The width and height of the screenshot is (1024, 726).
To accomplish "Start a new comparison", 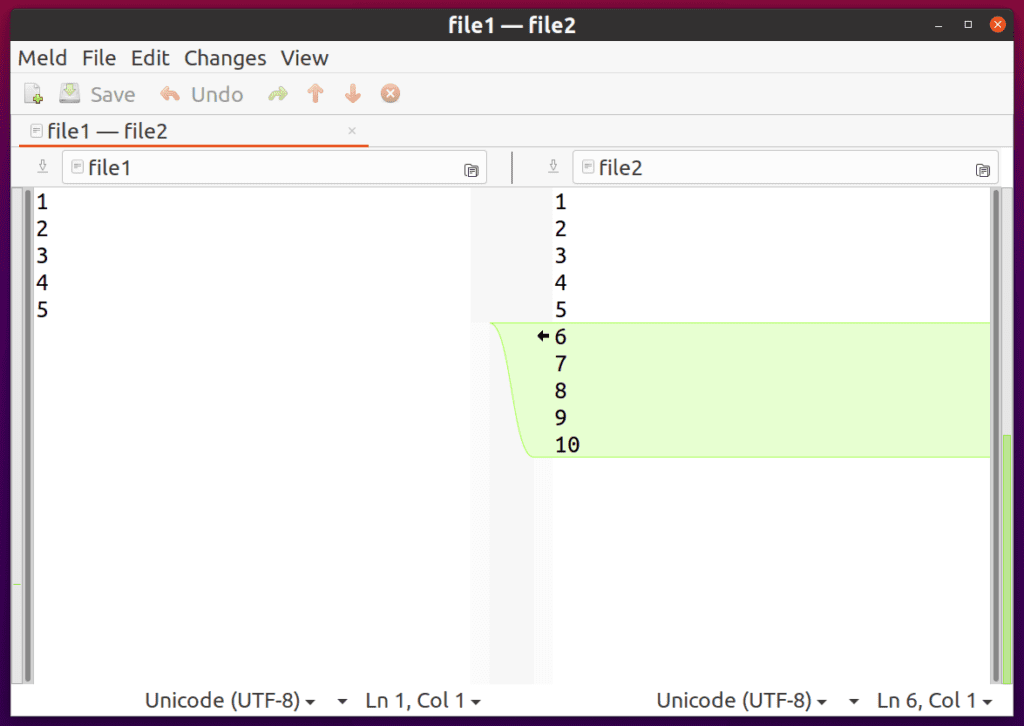I will 33,93.
